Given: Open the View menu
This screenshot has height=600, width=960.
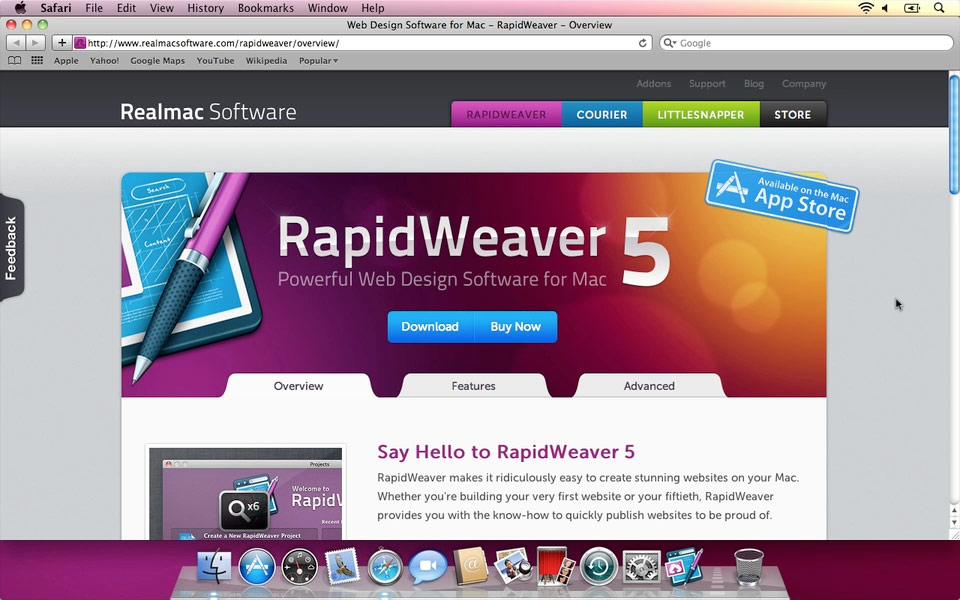Looking at the screenshot, I should click(162, 8).
